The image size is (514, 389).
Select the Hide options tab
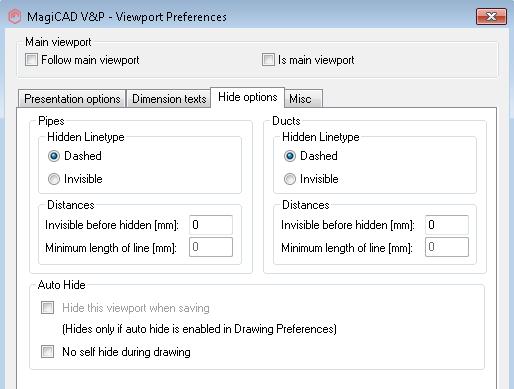pos(248,97)
